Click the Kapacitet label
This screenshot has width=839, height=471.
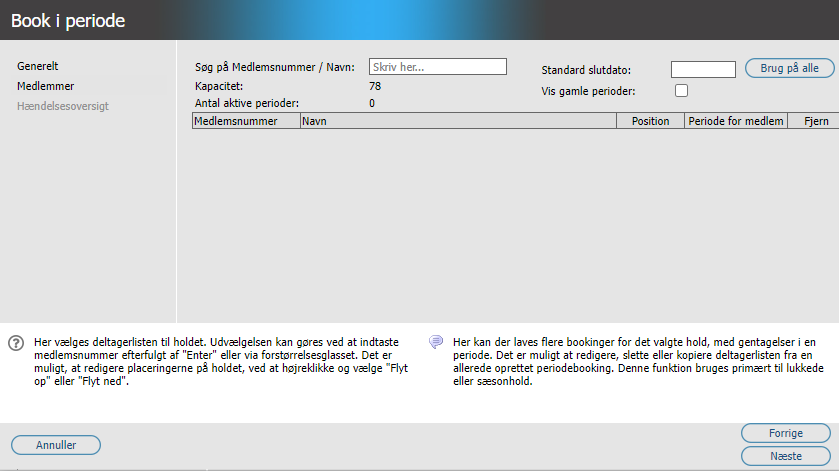click(219, 86)
